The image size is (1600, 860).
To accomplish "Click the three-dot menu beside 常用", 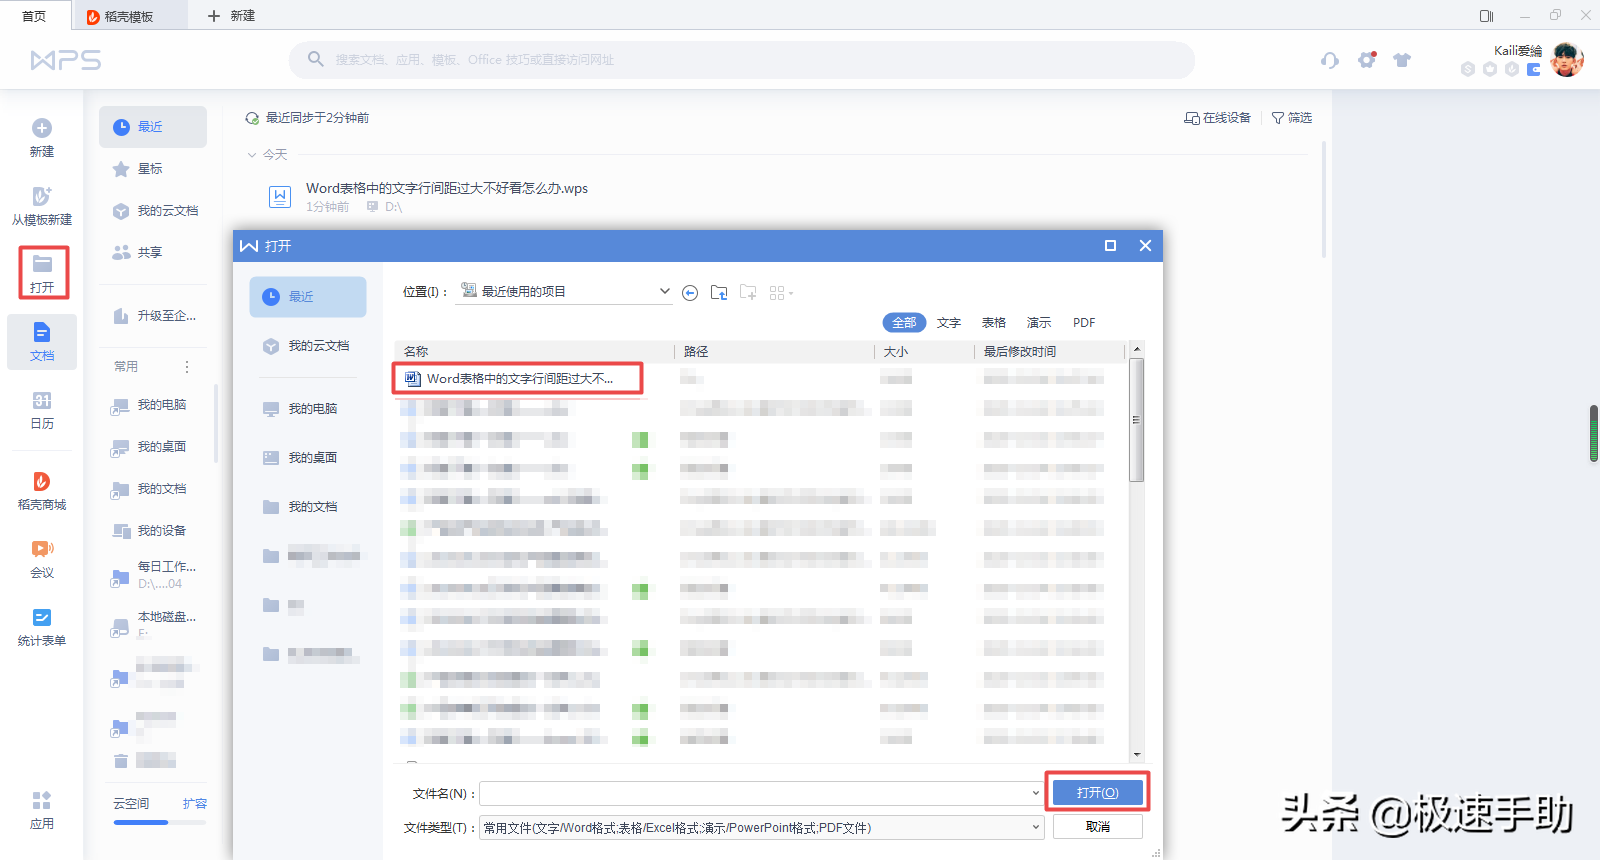I will (186, 367).
